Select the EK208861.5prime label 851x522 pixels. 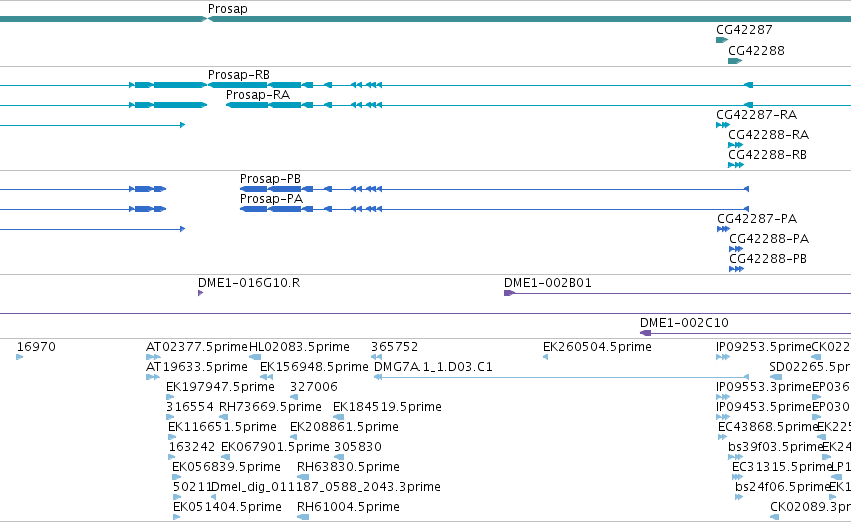click(345, 427)
